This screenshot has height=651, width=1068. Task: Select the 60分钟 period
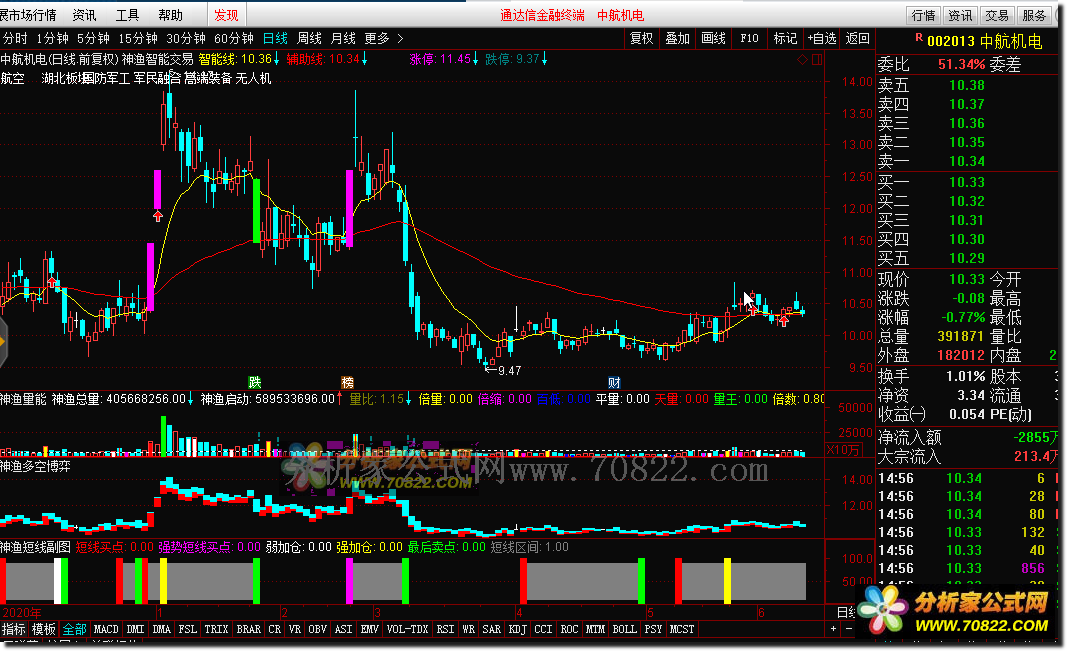coord(234,38)
